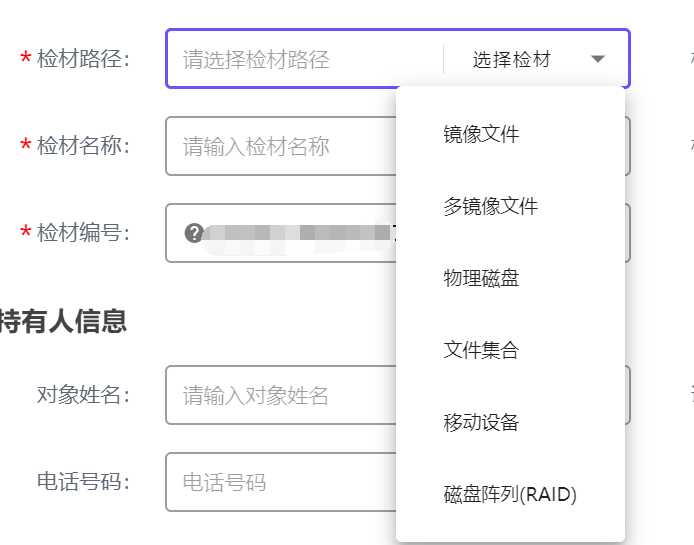The width and height of the screenshot is (694, 545).
Task: Select 镜像文件 from the list
Action: (481, 134)
